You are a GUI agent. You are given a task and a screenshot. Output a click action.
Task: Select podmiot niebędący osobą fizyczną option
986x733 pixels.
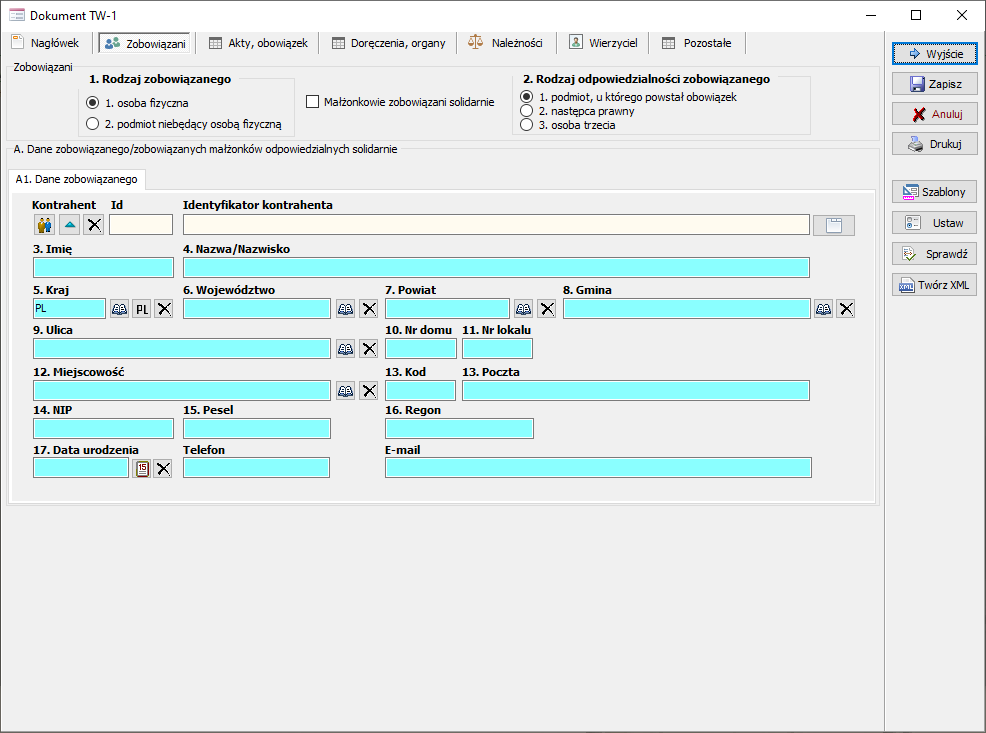pos(93,125)
